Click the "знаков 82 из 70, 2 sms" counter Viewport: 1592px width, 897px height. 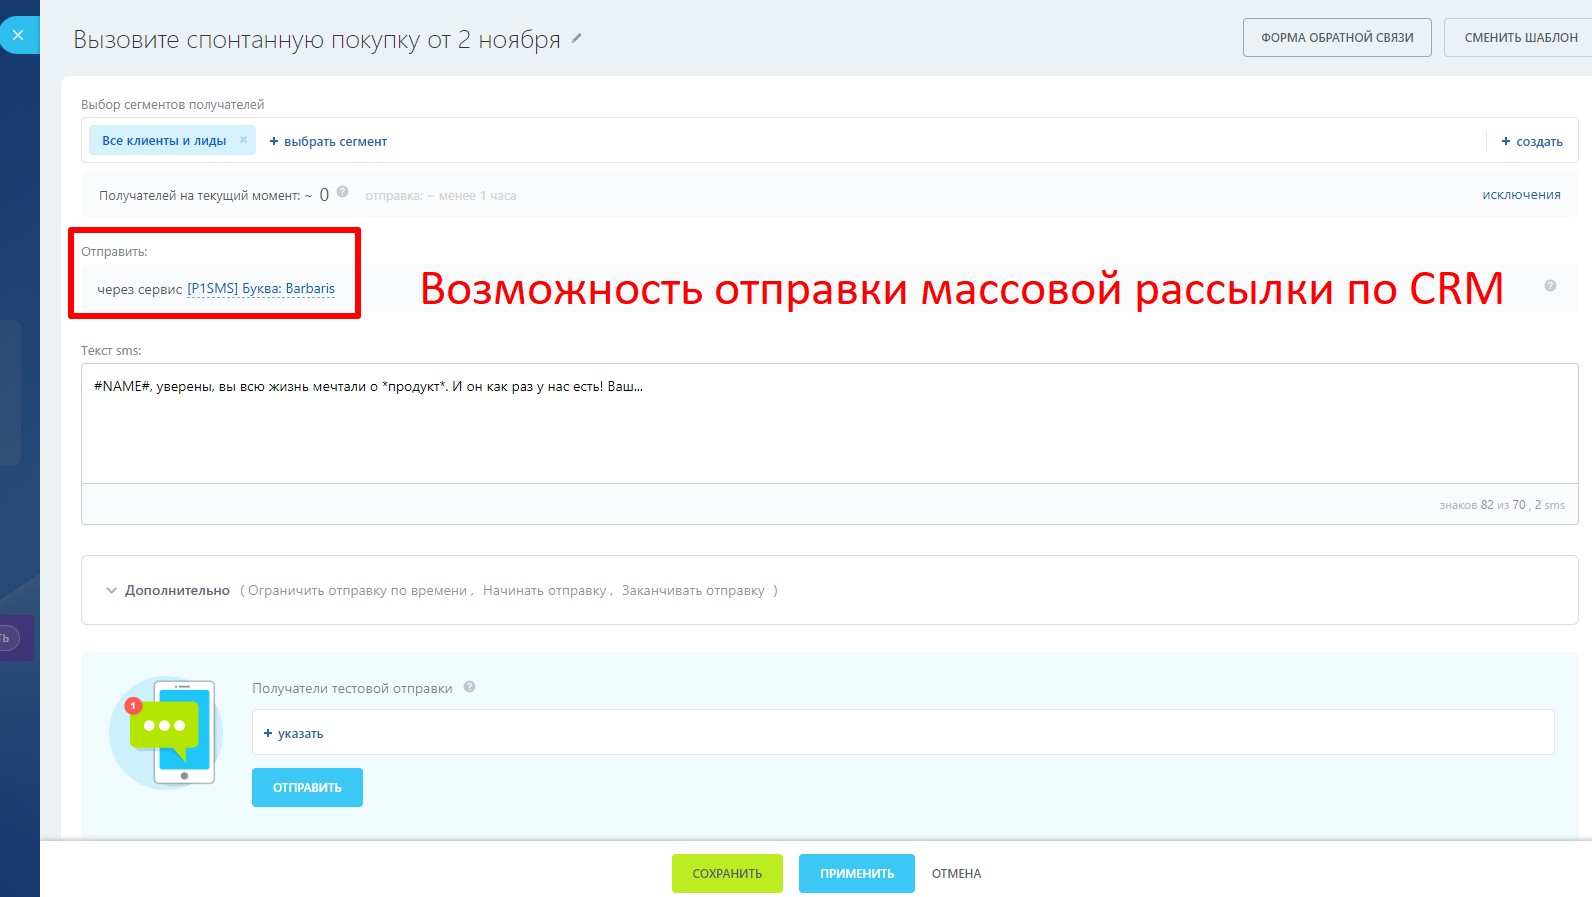tap(1502, 505)
